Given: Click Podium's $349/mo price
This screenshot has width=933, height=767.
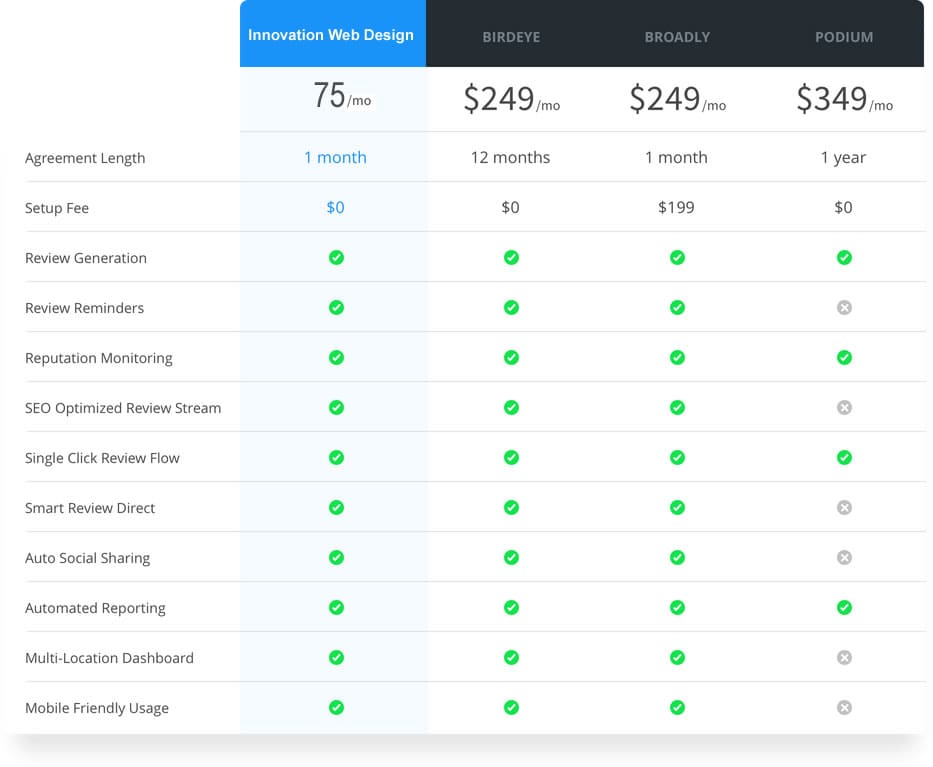Looking at the screenshot, I should coord(844,99).
